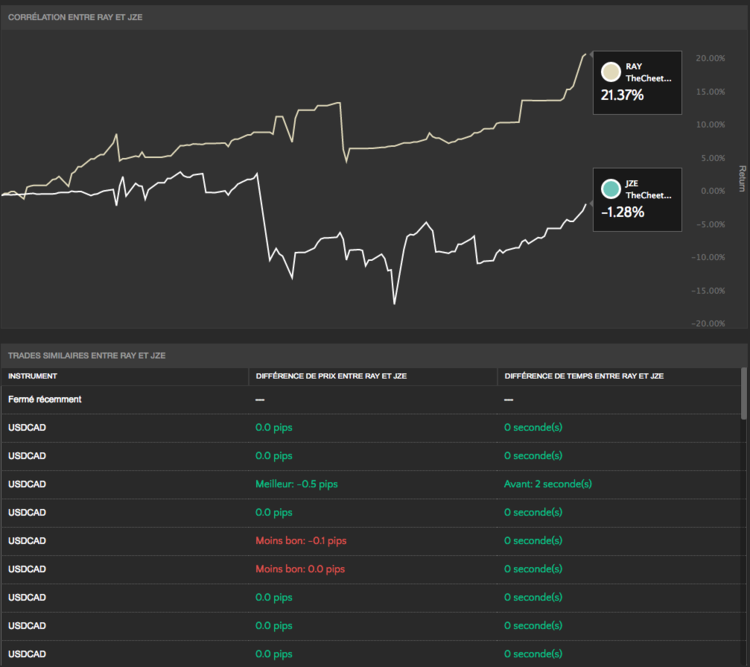Select the RAY legend box showing 21.37%
The height and width of the screenshot is (667, 750).
637,83
